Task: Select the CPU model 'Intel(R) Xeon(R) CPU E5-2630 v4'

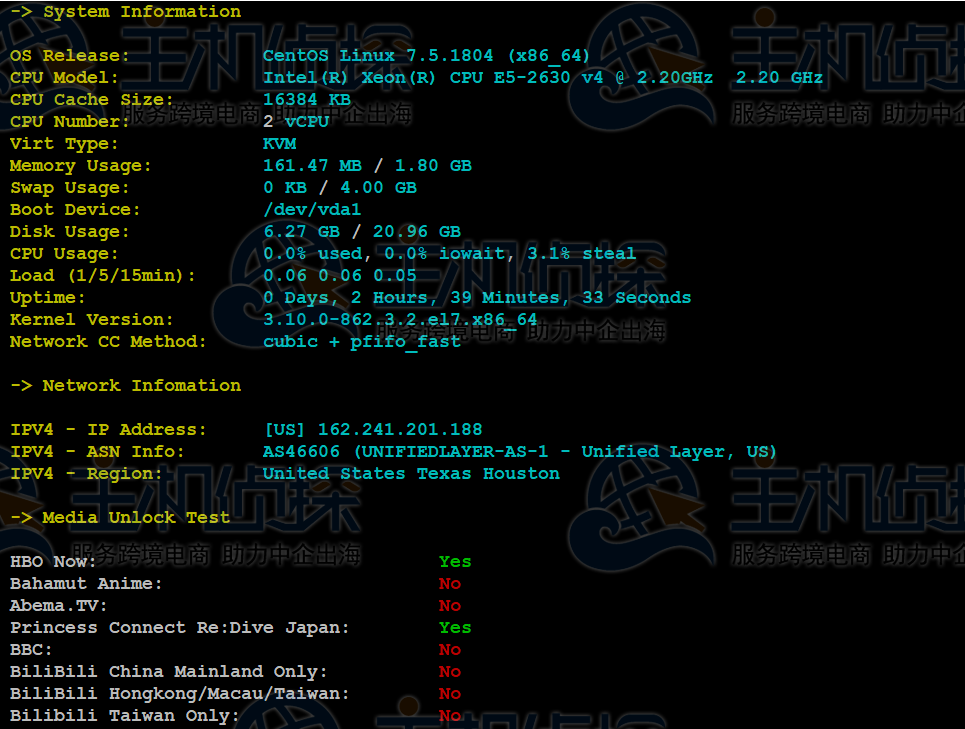Action: [433, 78]
